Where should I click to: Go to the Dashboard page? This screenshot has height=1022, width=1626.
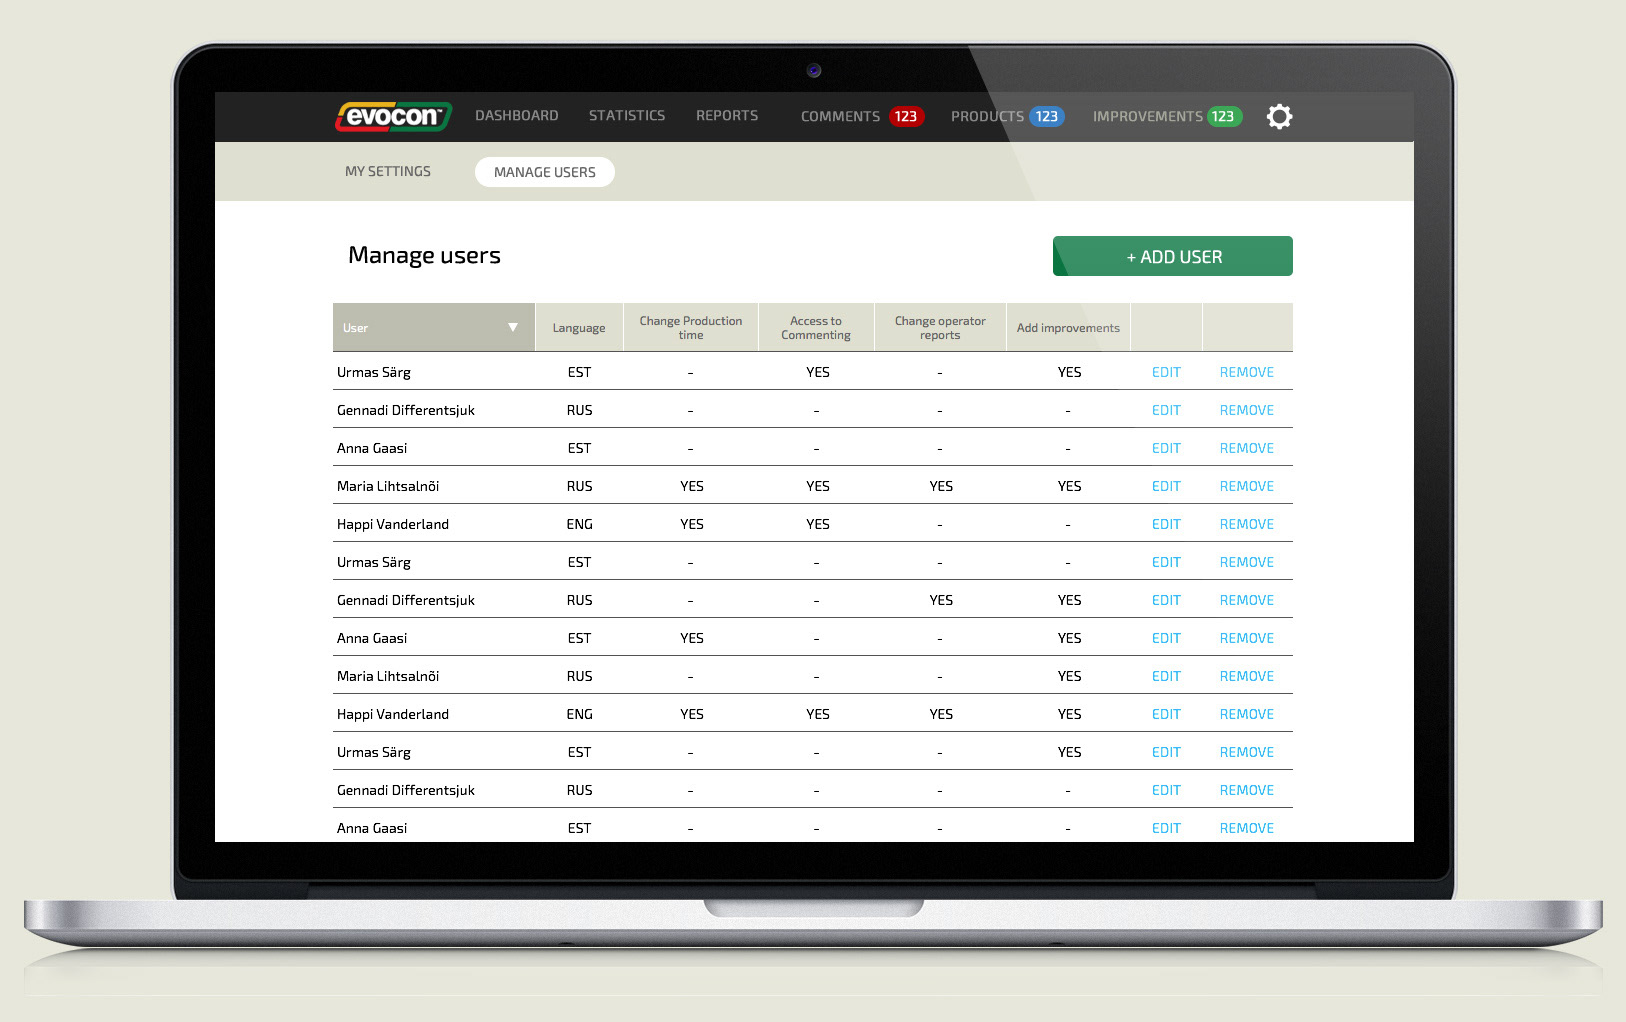(517, 116)
